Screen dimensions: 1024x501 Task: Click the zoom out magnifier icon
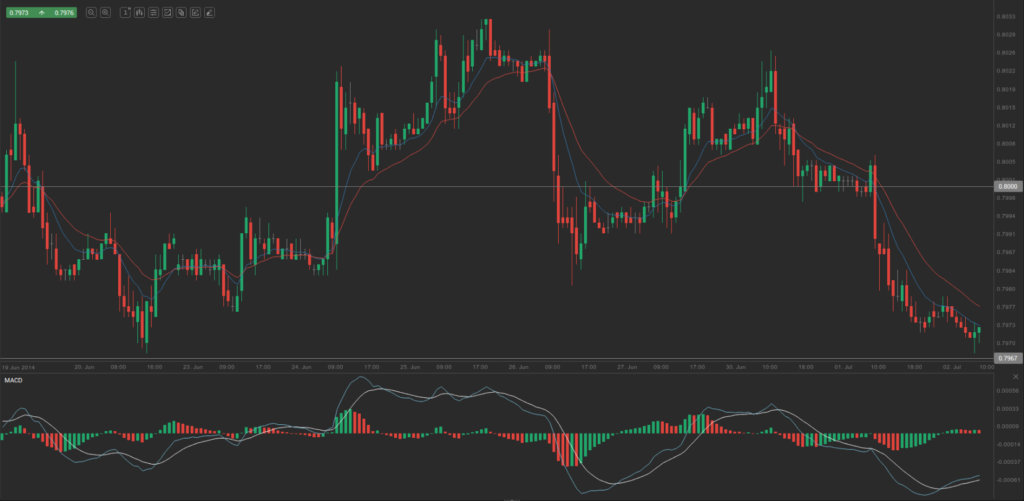point(91,13)
